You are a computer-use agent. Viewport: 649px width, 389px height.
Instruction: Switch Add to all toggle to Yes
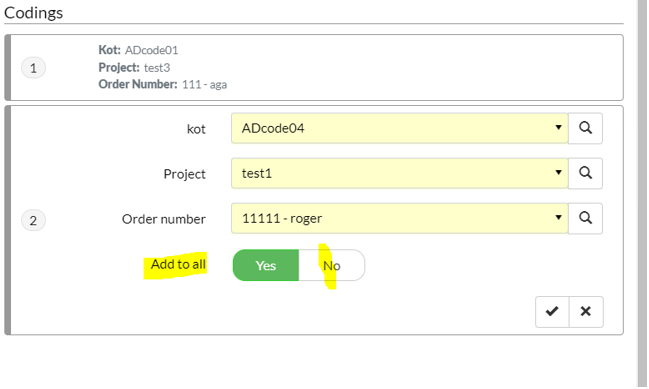(x=266, y=265)
